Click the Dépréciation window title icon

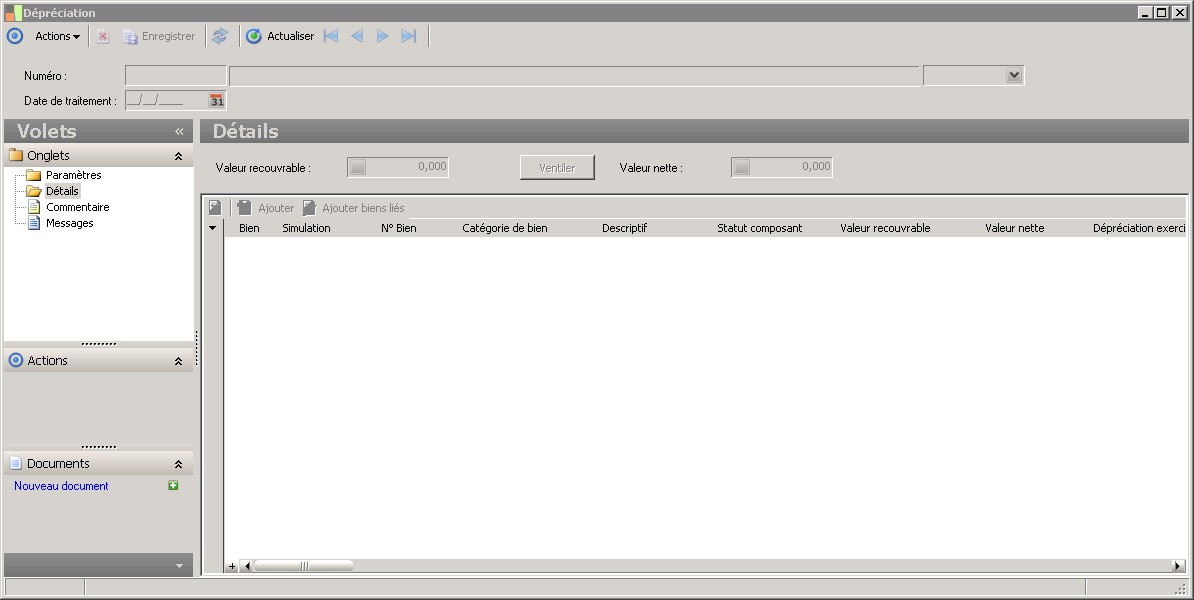pyautogui.click(x=13, y=12)
